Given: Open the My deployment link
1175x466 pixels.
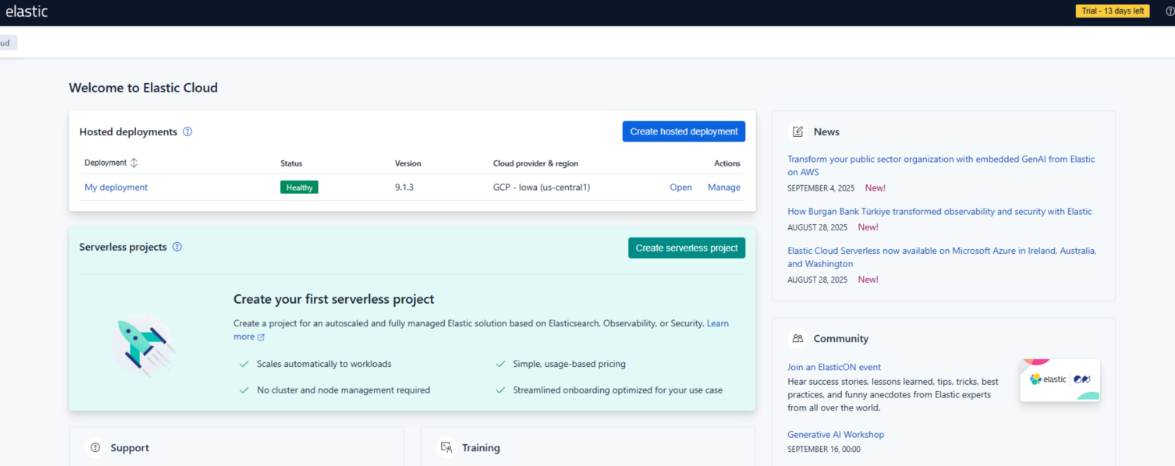Looking at the screenshot, I should tap(116, 187).
